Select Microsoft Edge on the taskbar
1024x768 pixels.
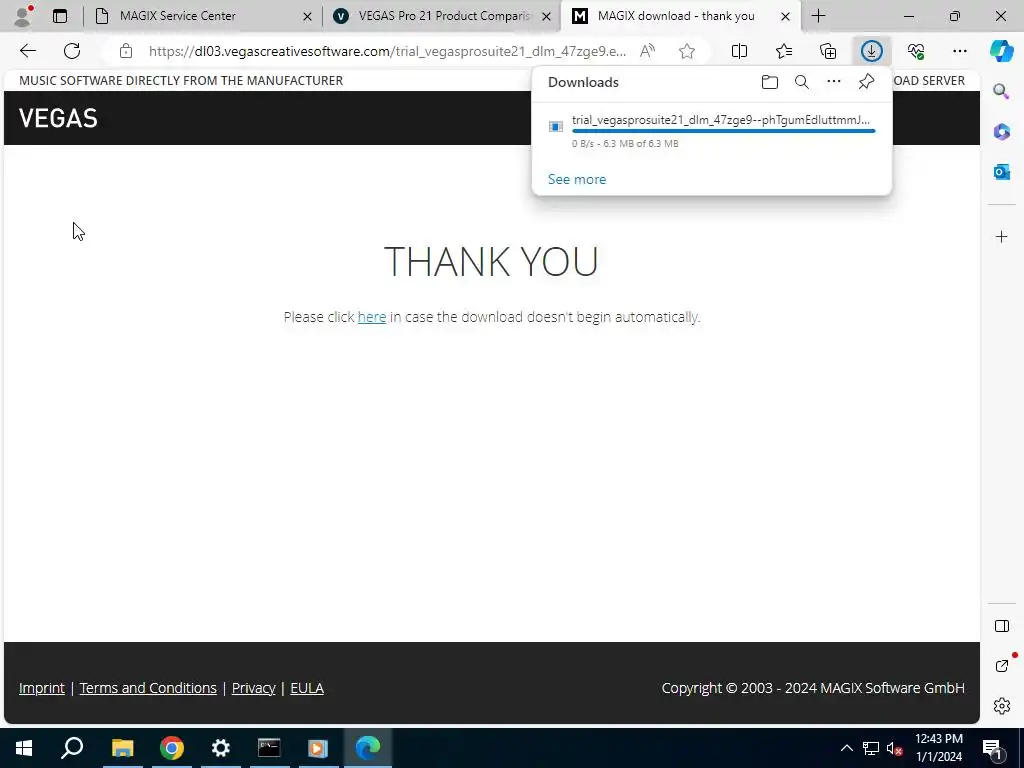368,748
